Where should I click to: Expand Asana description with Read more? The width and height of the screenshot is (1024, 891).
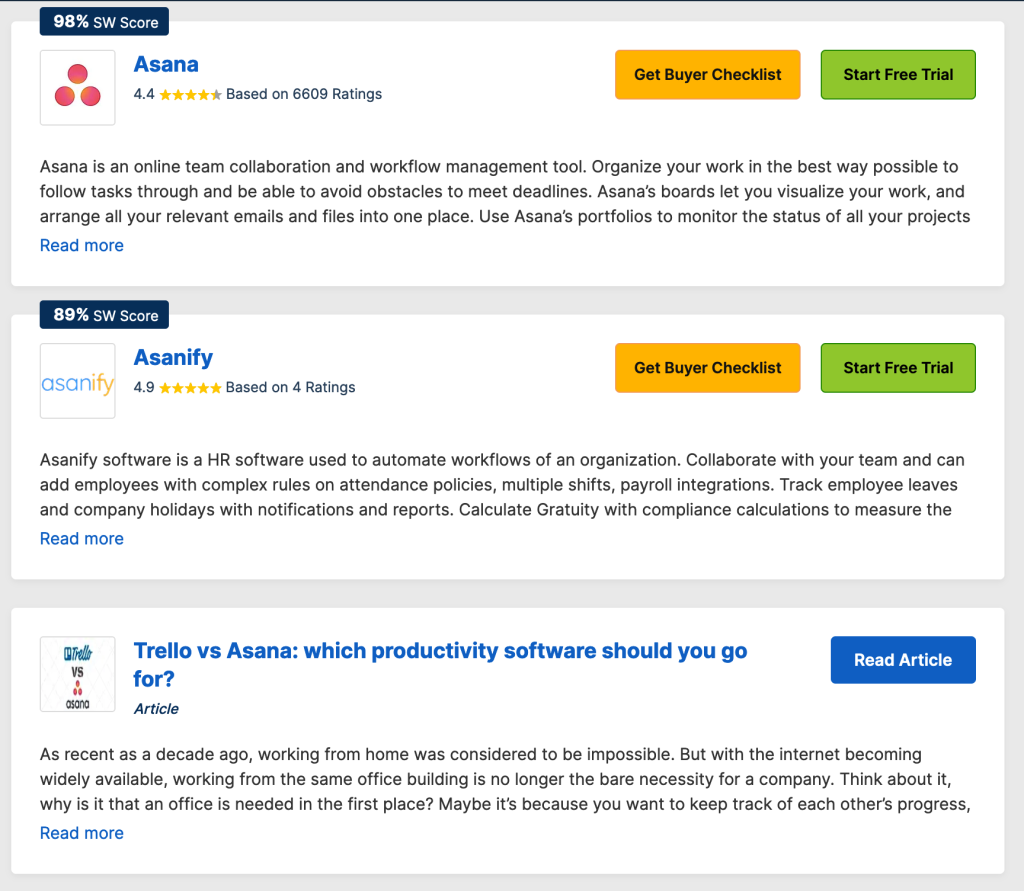tap(82, 246)
